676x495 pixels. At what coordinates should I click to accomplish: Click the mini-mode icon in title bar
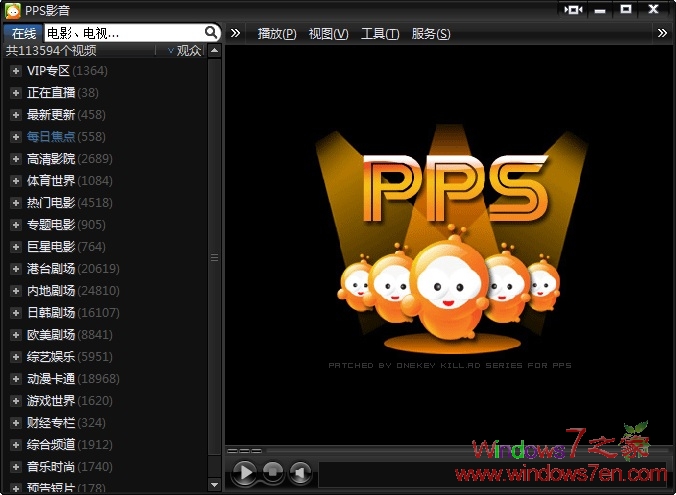click(573, 9)
